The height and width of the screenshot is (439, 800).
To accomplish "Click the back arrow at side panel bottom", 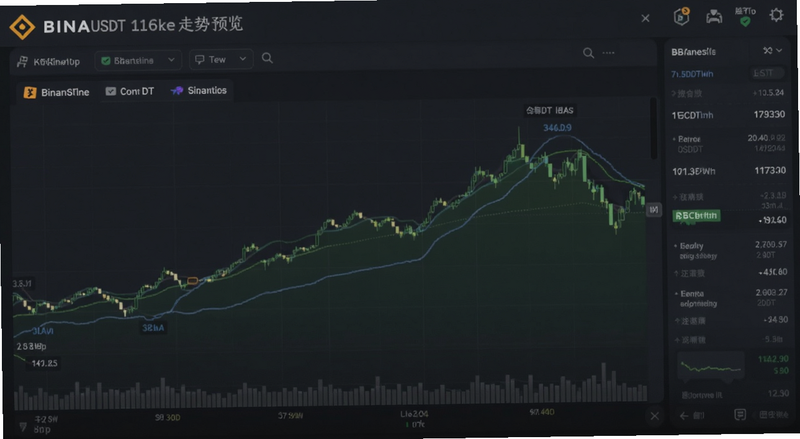I will [684, 416].
